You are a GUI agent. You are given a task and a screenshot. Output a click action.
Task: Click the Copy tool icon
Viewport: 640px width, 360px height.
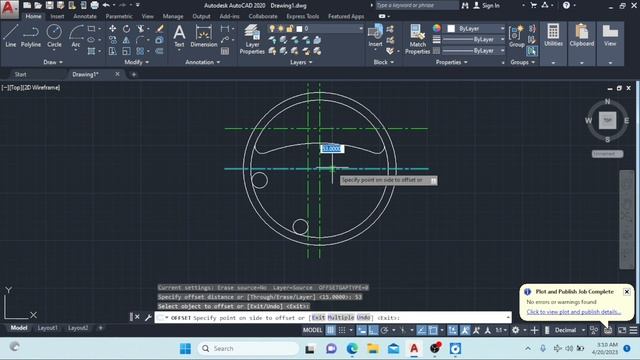click(112, 40)
